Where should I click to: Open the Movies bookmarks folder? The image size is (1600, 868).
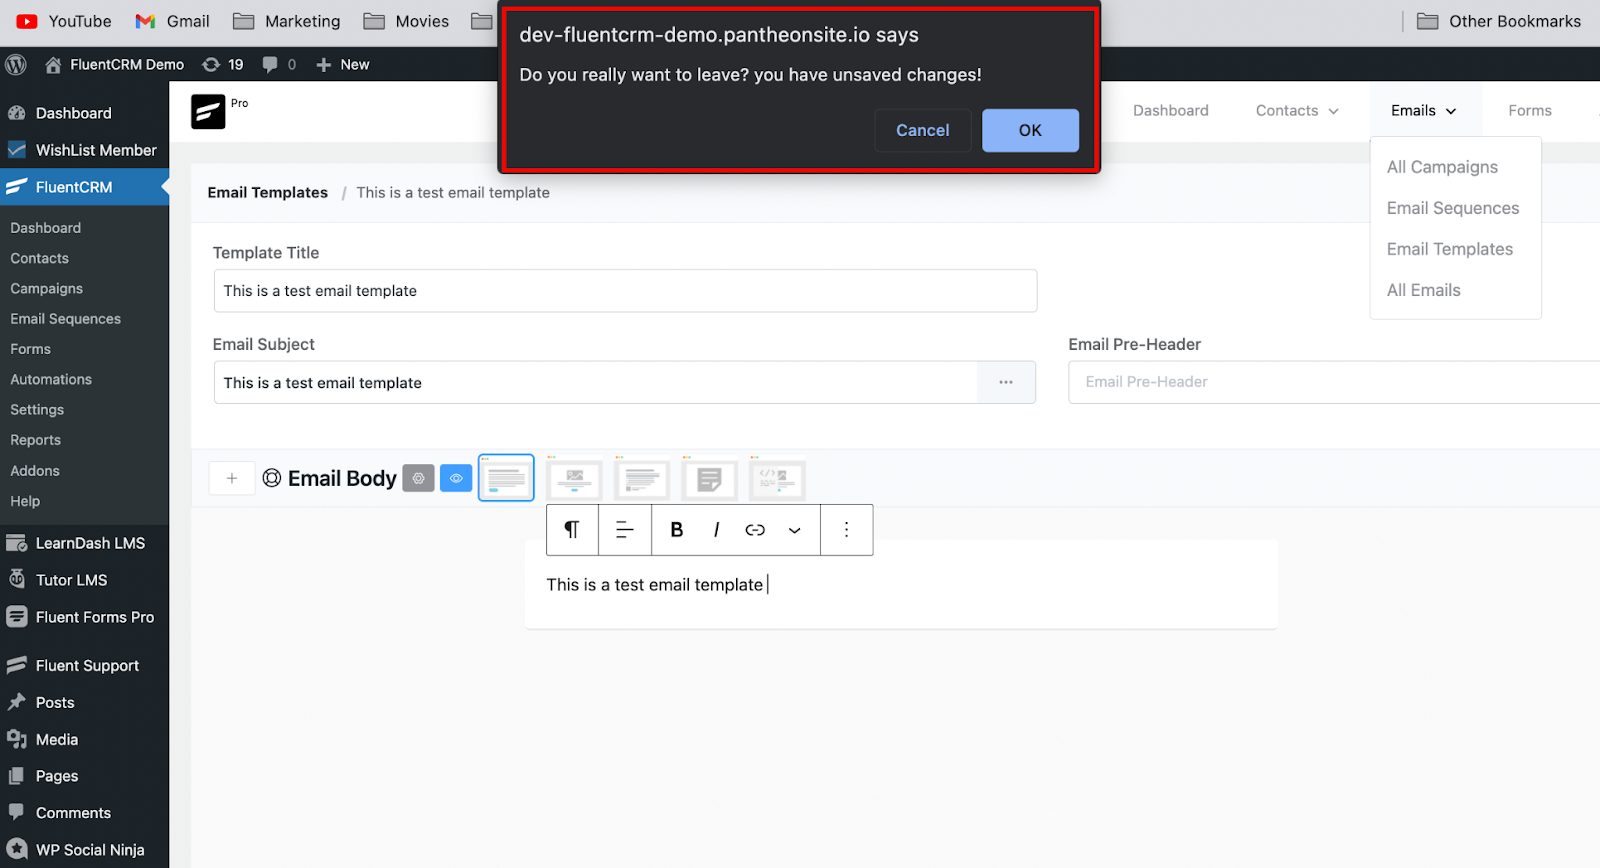tap(406, 21)
